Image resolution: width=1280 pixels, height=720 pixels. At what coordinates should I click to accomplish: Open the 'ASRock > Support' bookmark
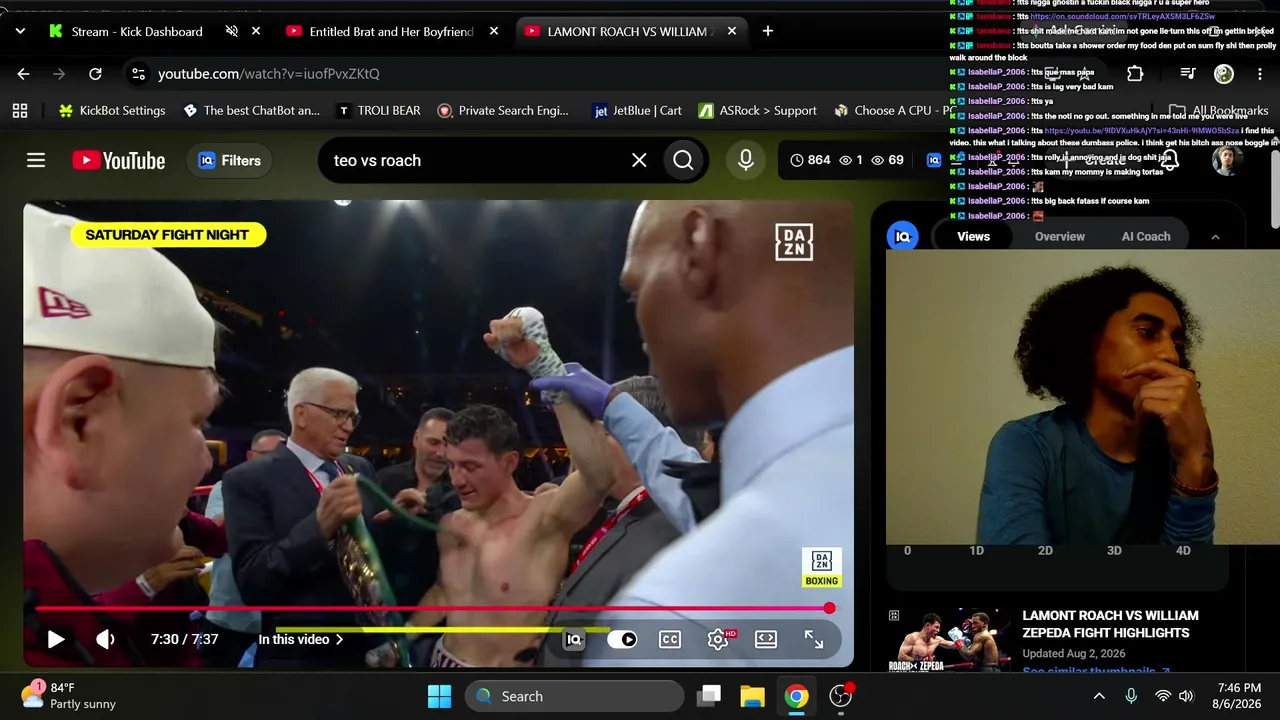(757, 111)
